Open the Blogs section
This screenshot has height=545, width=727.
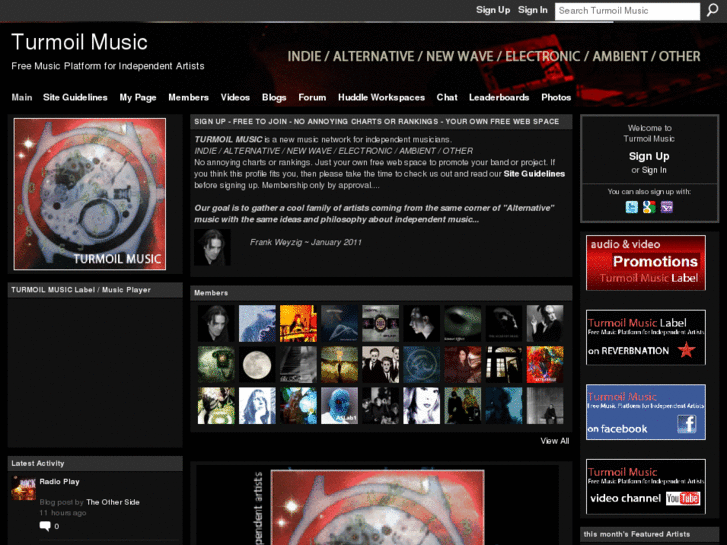pos(274,97)
